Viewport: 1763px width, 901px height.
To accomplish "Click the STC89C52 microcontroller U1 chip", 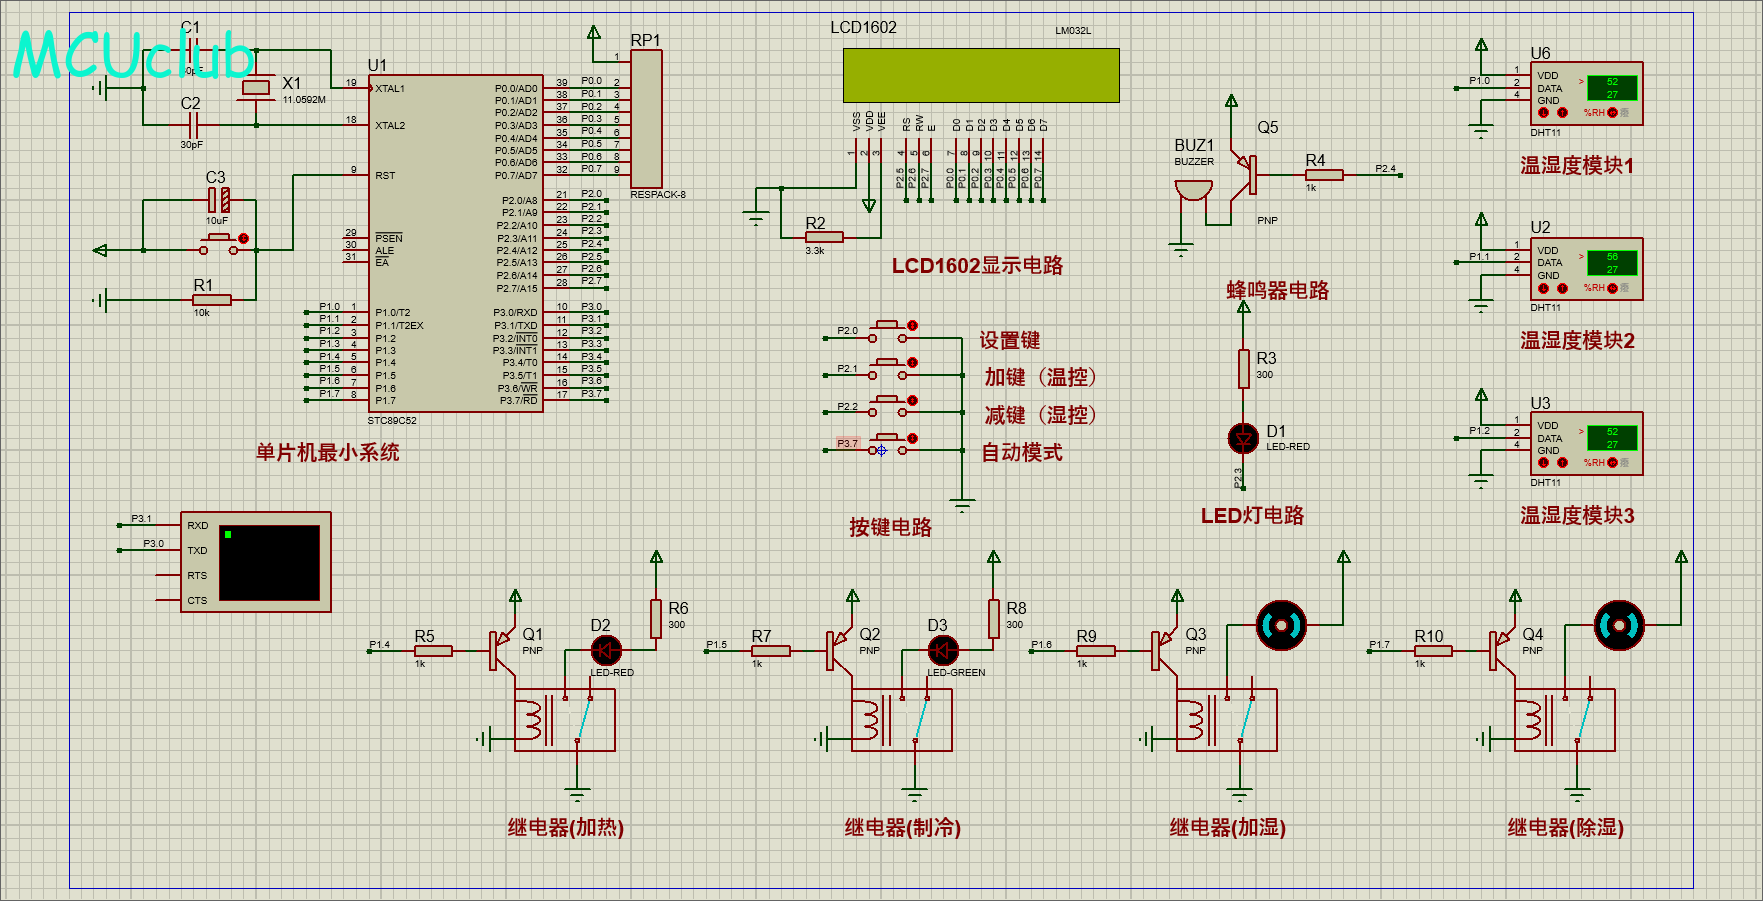I will 455,243.
